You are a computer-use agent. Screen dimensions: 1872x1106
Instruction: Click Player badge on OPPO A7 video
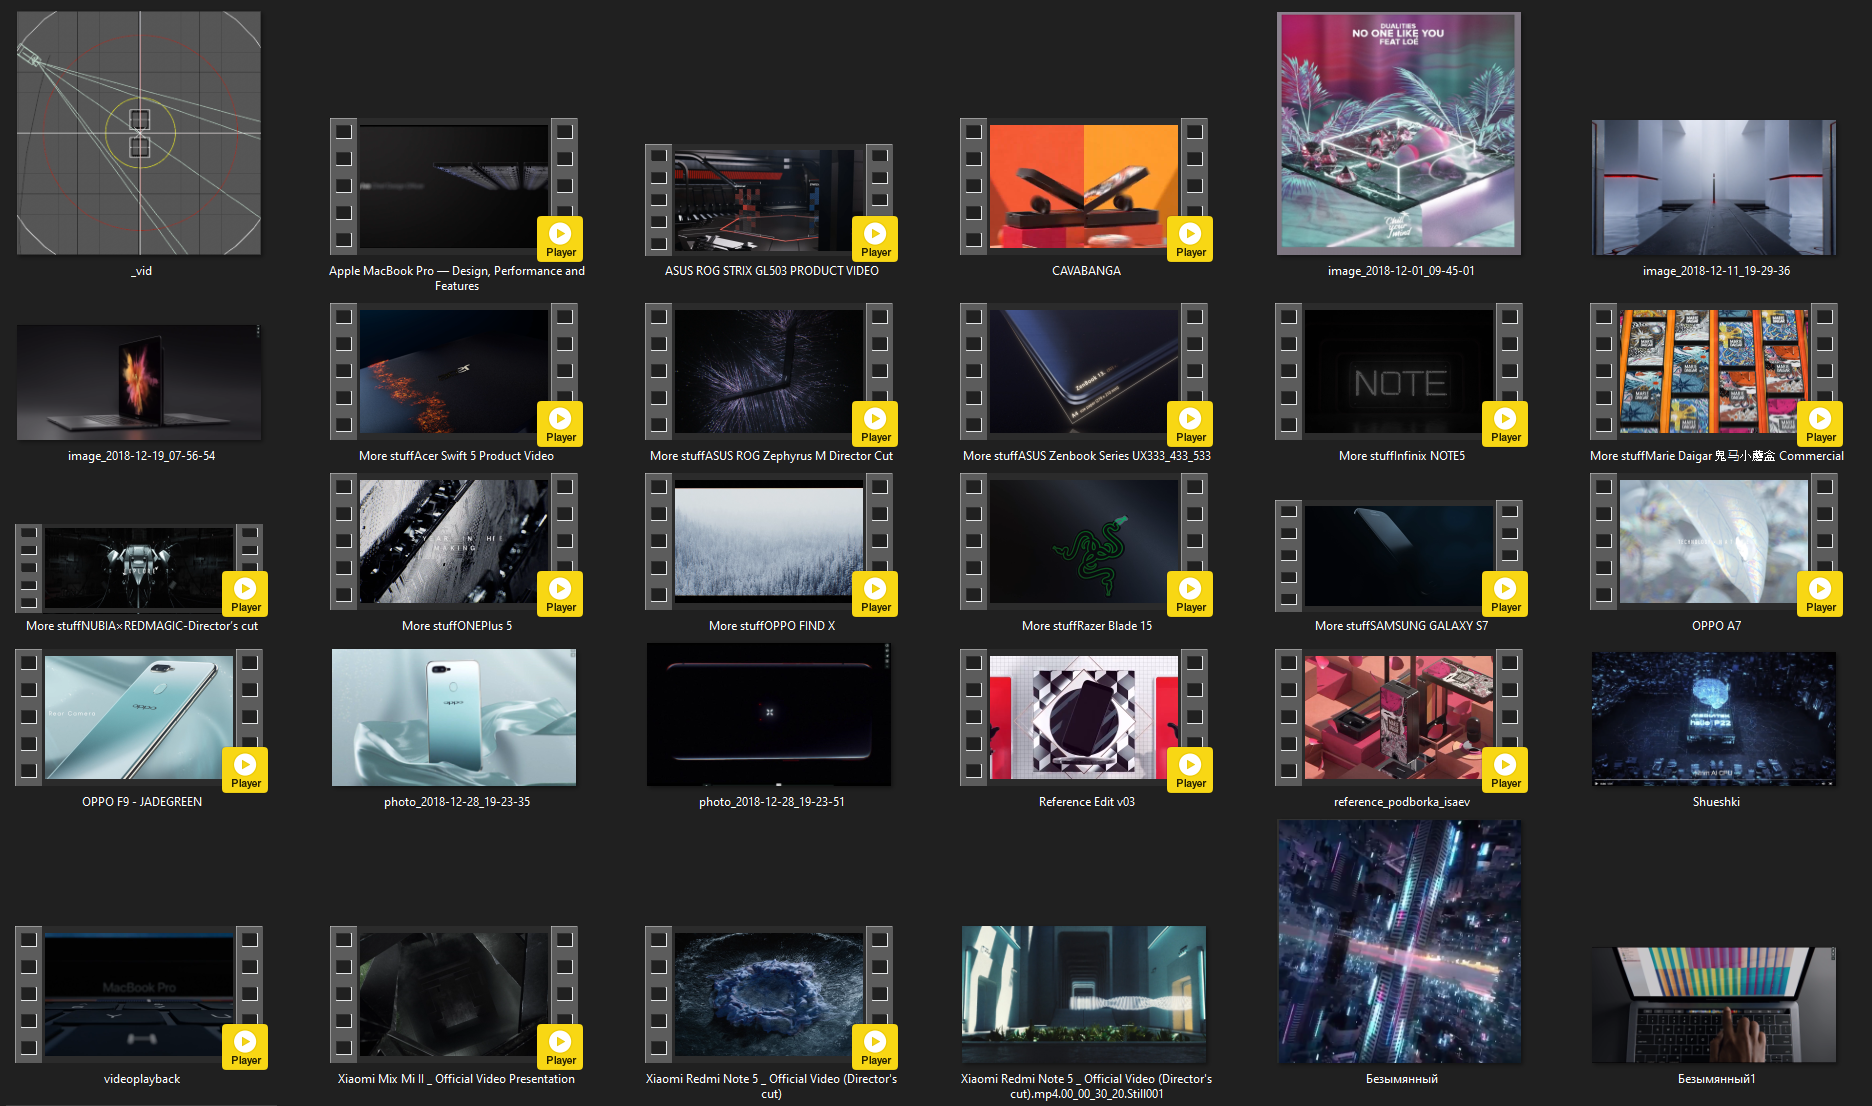pos(1820,594)
